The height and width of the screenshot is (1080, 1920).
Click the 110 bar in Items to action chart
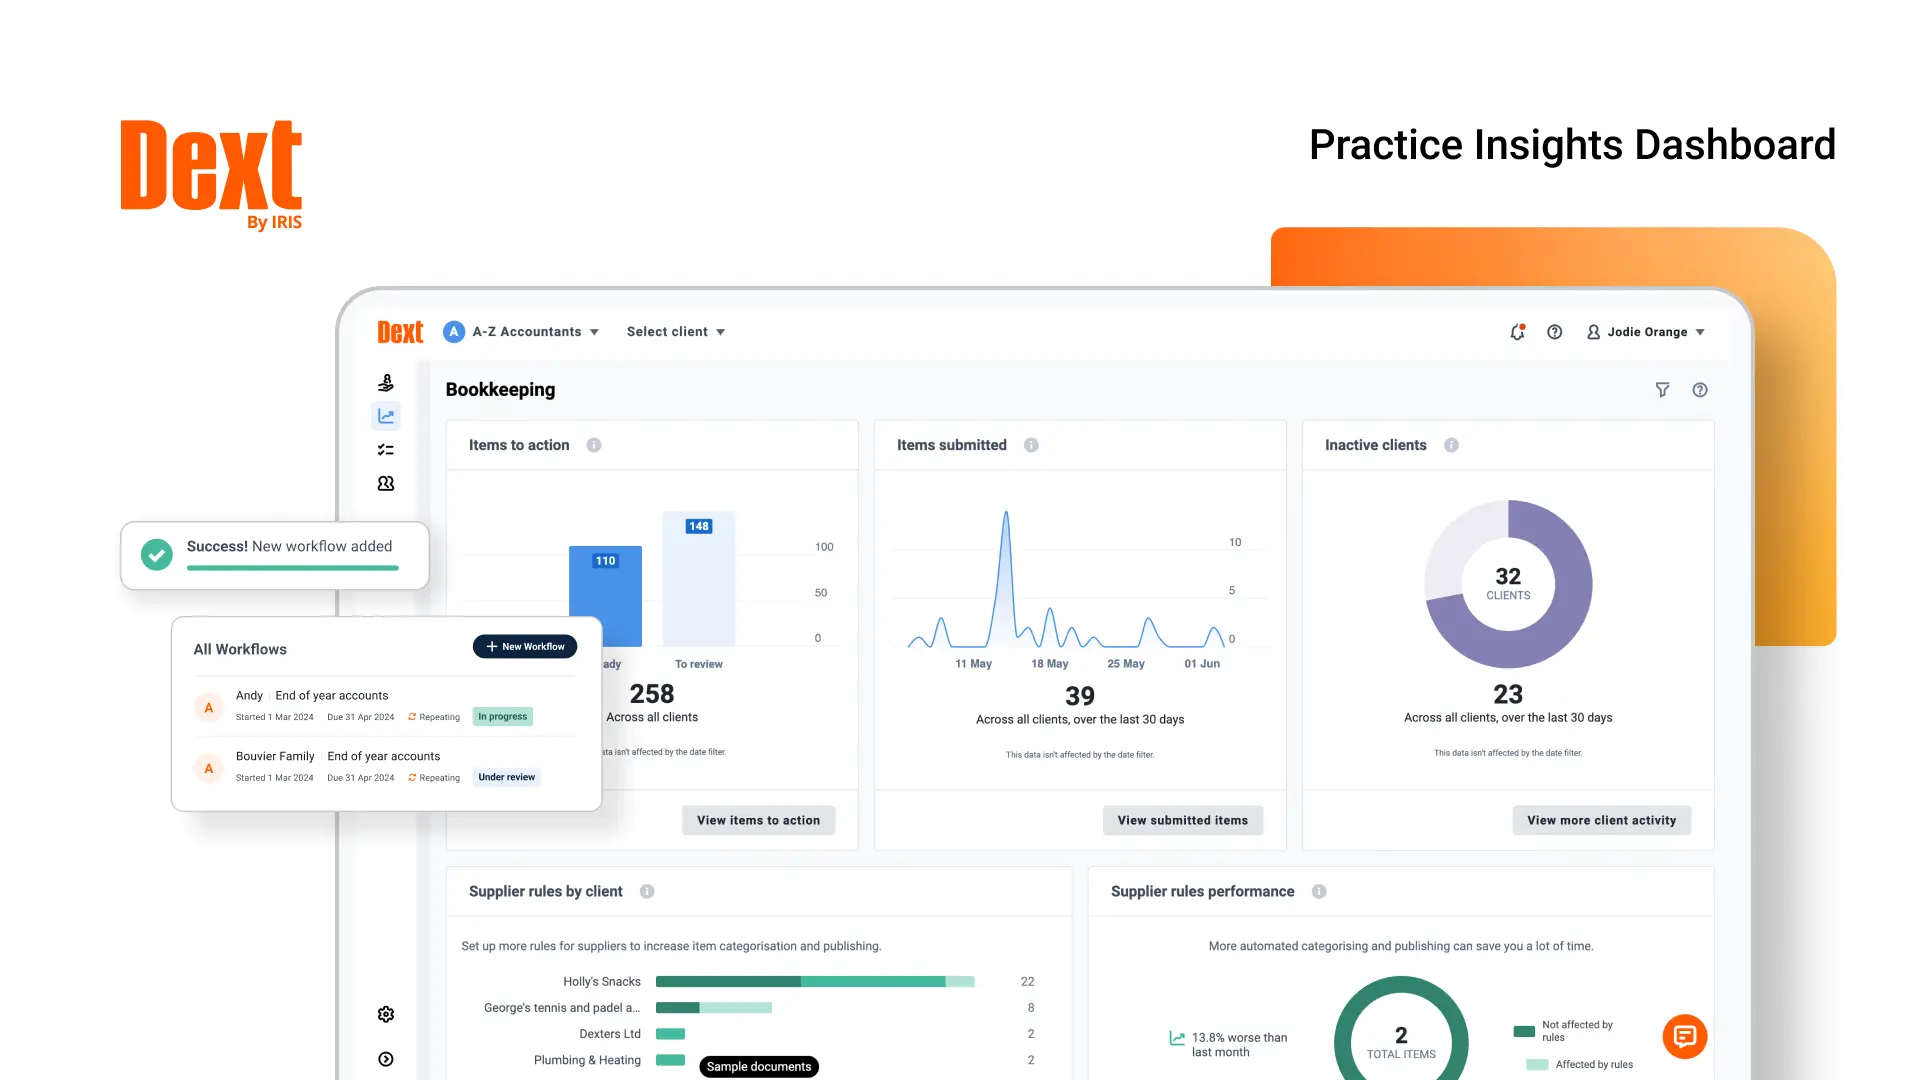tap(606, 596)
